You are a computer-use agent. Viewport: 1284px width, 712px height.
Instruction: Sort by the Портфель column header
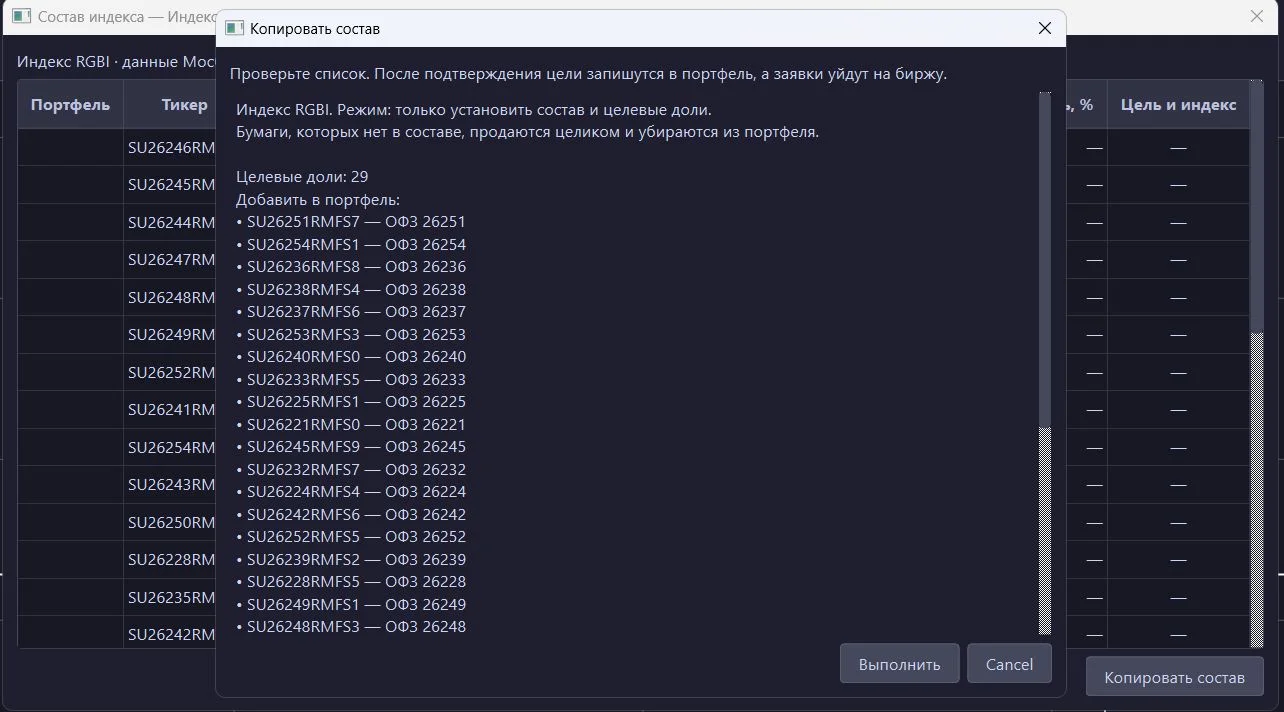[70, 105]
